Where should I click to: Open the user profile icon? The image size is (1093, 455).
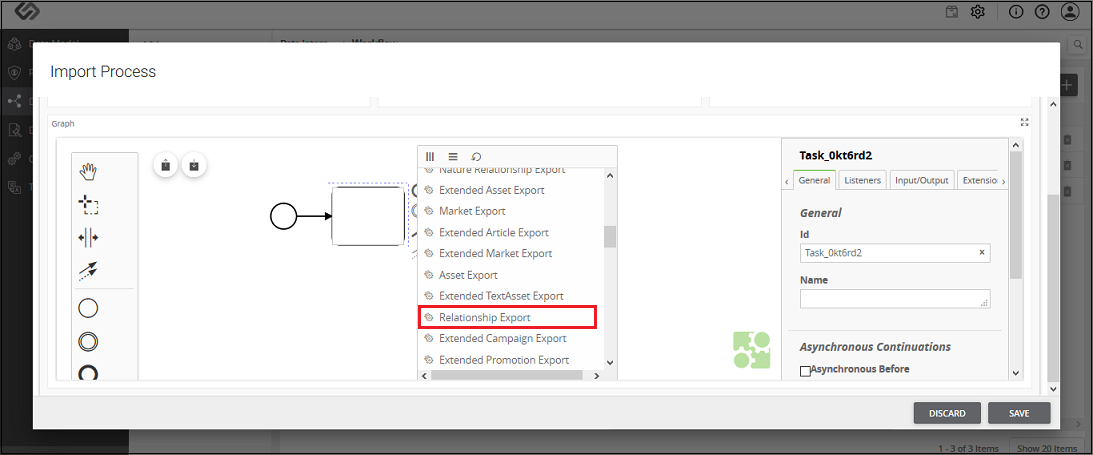click(1069, 12)
